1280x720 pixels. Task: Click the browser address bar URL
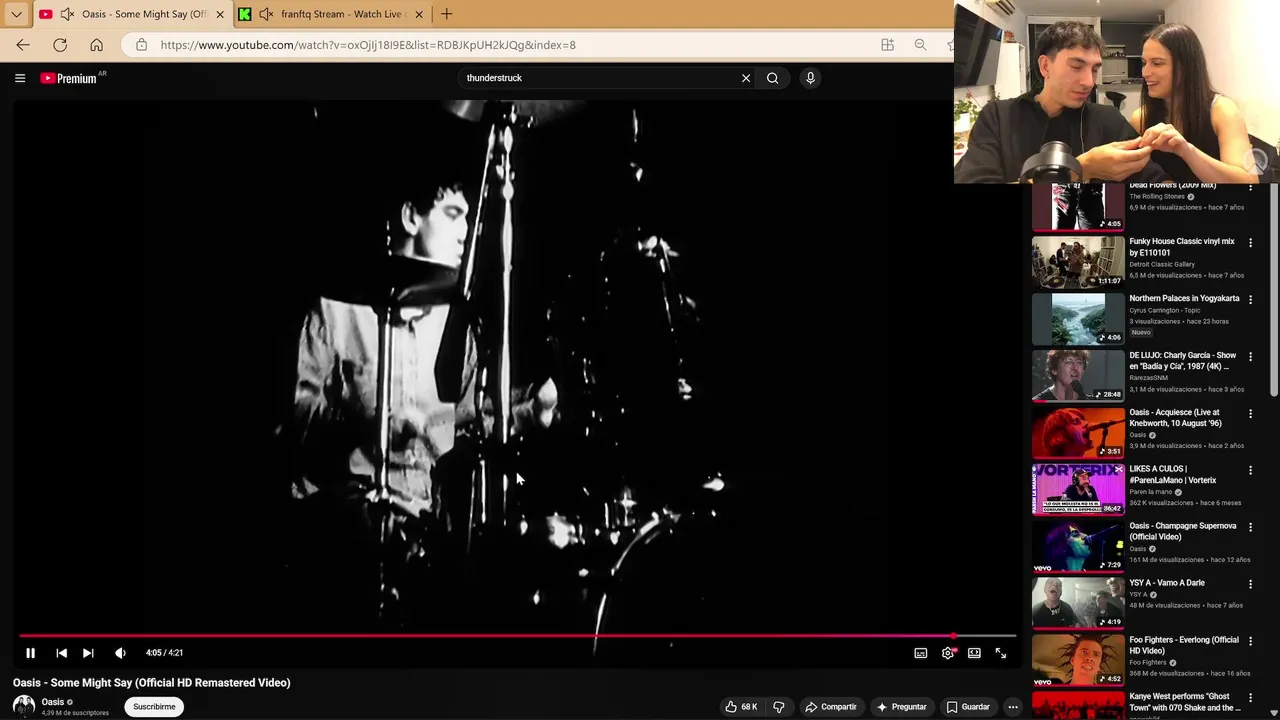(368, 45)
